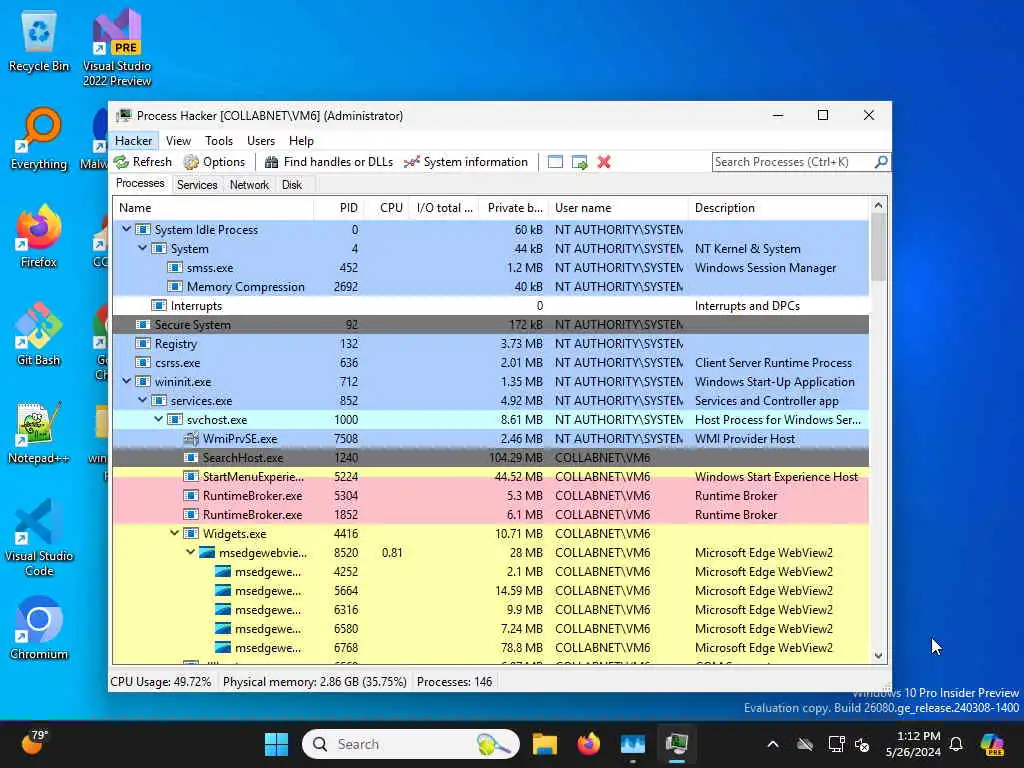Viewport: 1024px width, 768px height.
Task: Open System information from the toolbar
Action: 466,162
